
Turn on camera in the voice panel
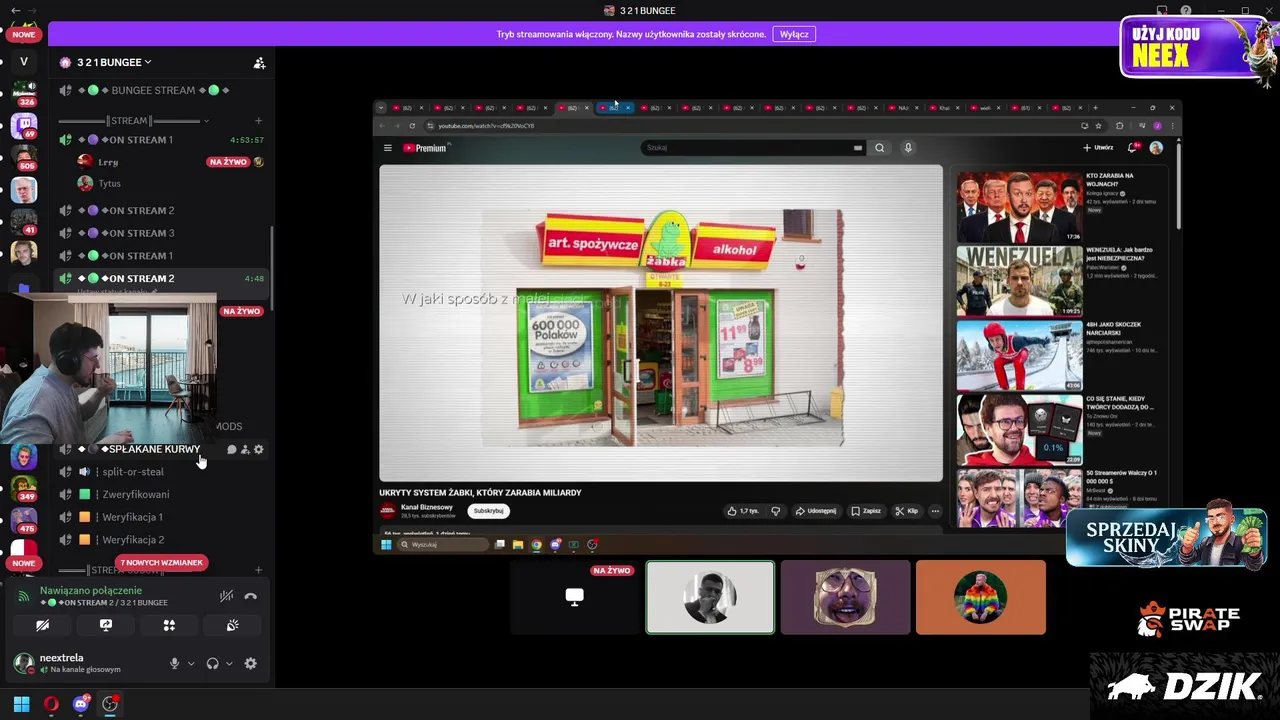pyautogui.click(x=42, y=625)
